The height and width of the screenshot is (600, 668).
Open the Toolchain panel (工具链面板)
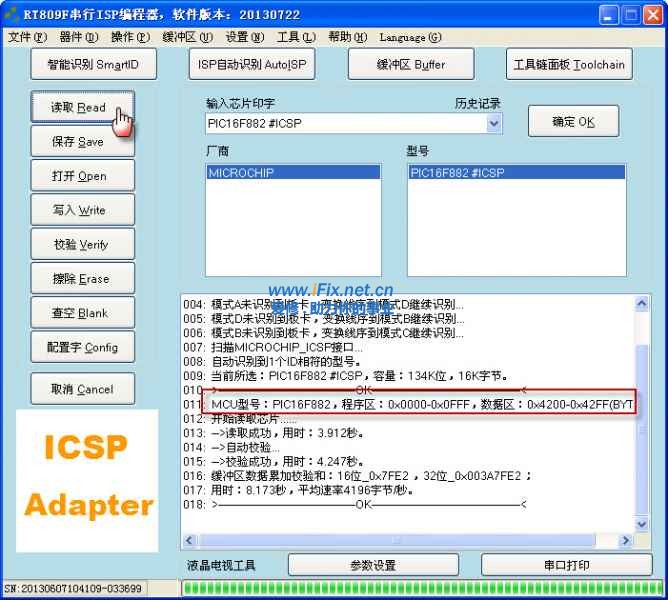(x=568, y=65)
